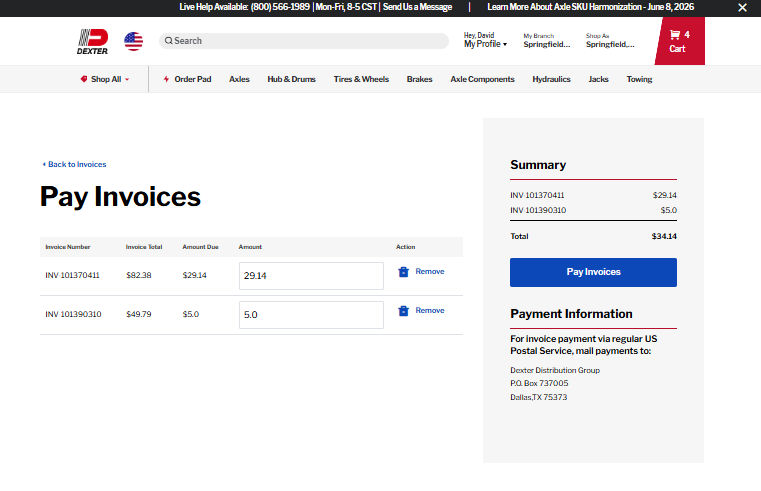Click the search magnifier icon

[x=168, y=41]
